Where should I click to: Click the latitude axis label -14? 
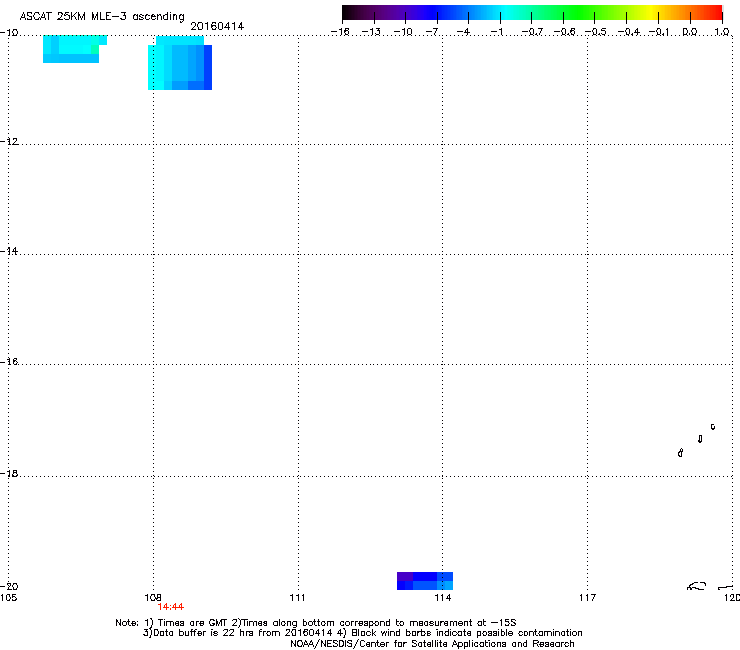click(x=9, y=251)
